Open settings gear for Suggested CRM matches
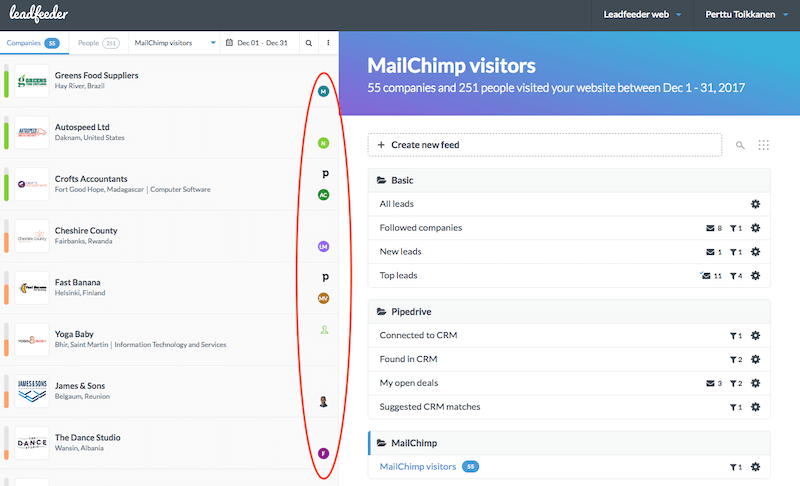Image resolution: width=800 pixels, height=486 pixels. click(756, 407)
